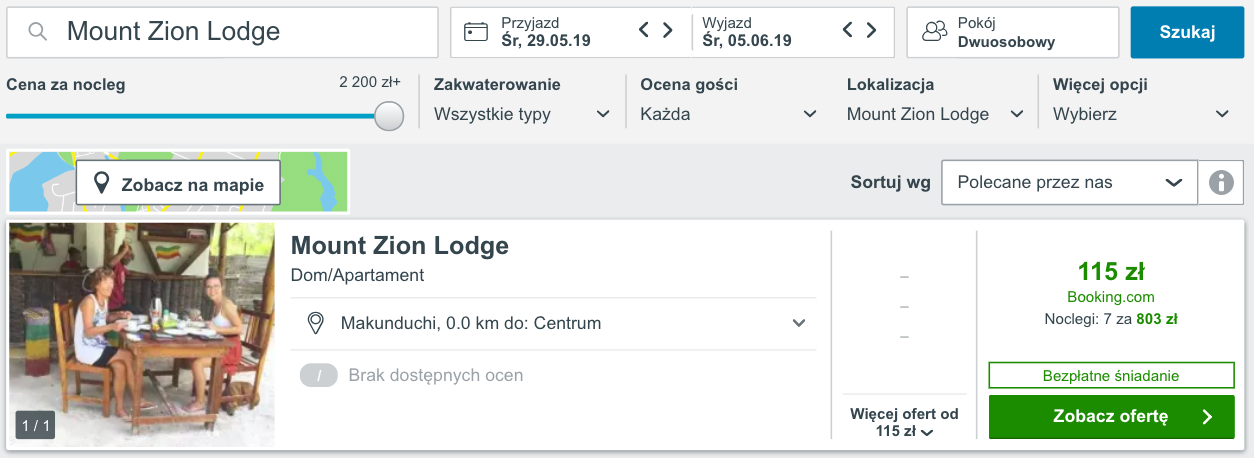Expand the Więcej opcji filter
Screen dimensions: 1254x458
pos(1142,114)
